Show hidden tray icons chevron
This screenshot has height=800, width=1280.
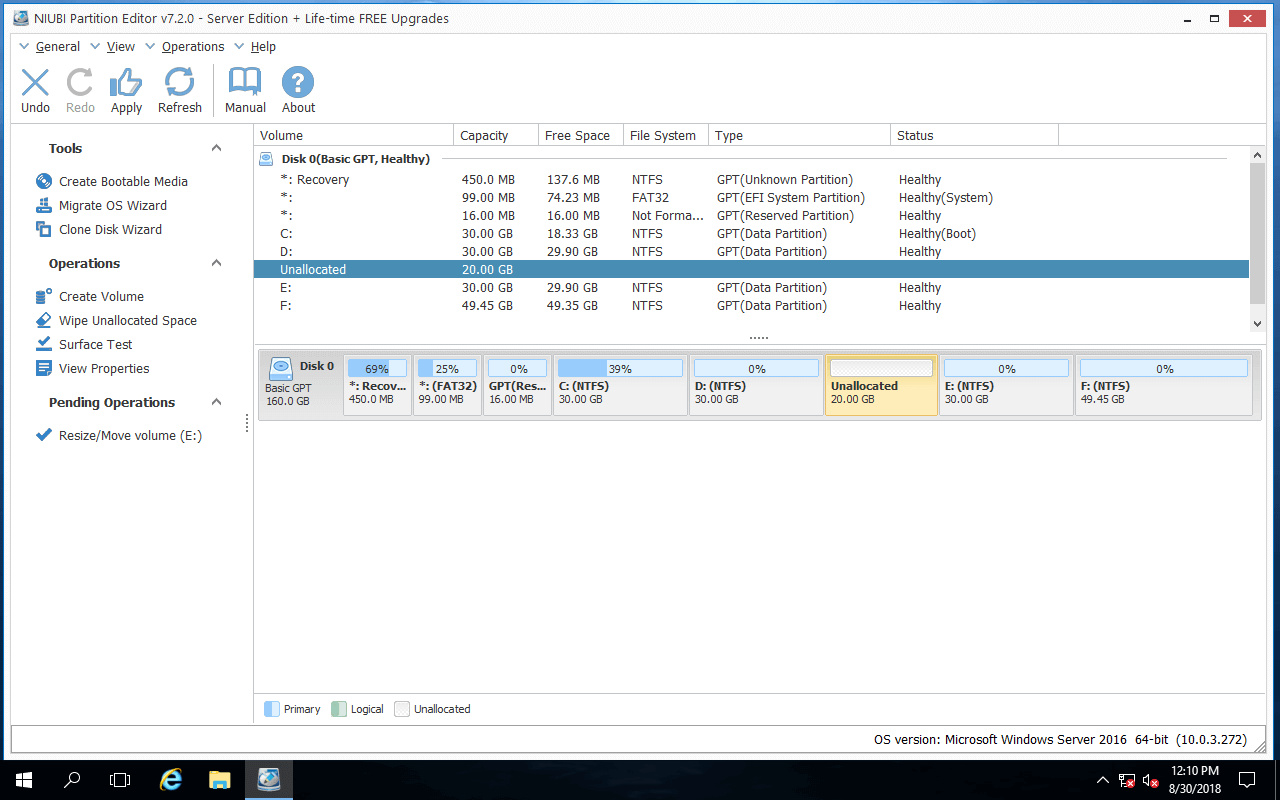pyautogui.click(x=1102, y=780)
